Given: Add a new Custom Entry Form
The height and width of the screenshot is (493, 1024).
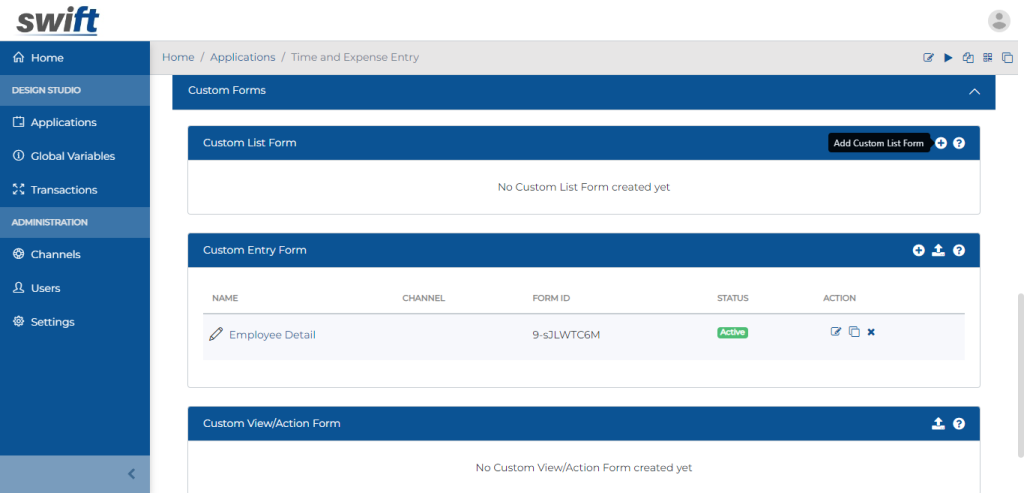Looking at the screenshot, I should point(918,250).
